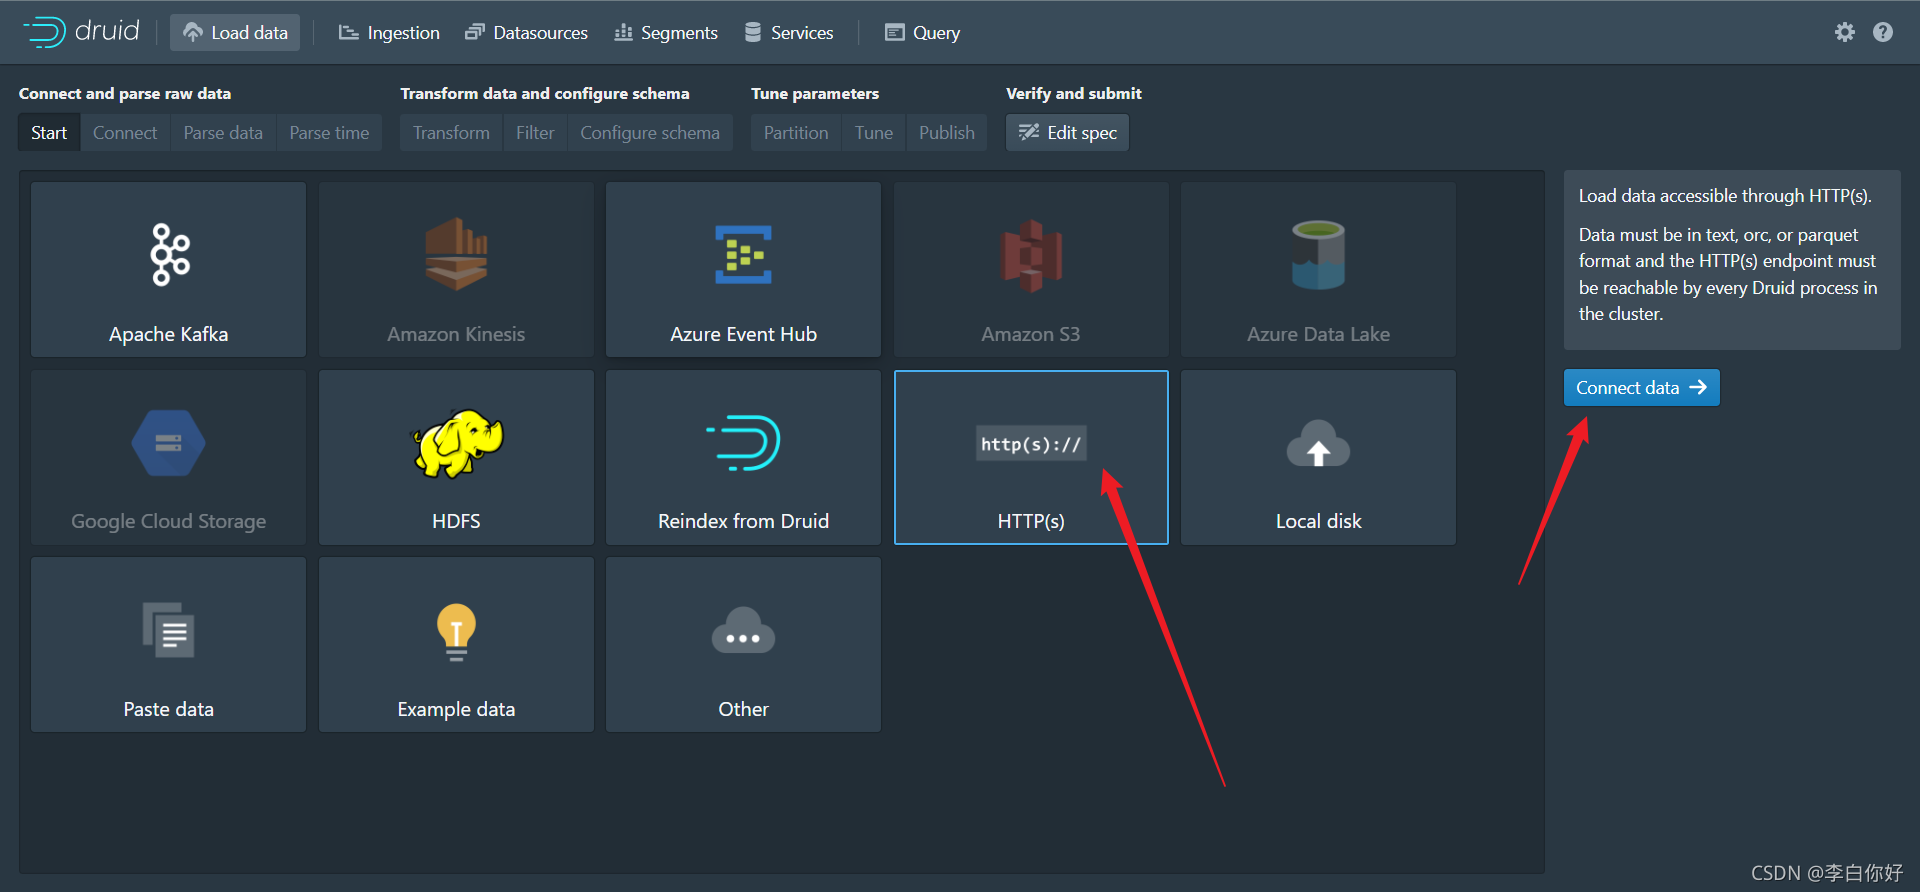This screenshot has width=1920, height=892.
Task: Click the Load data cloud icon
Action: coord(193,33)
